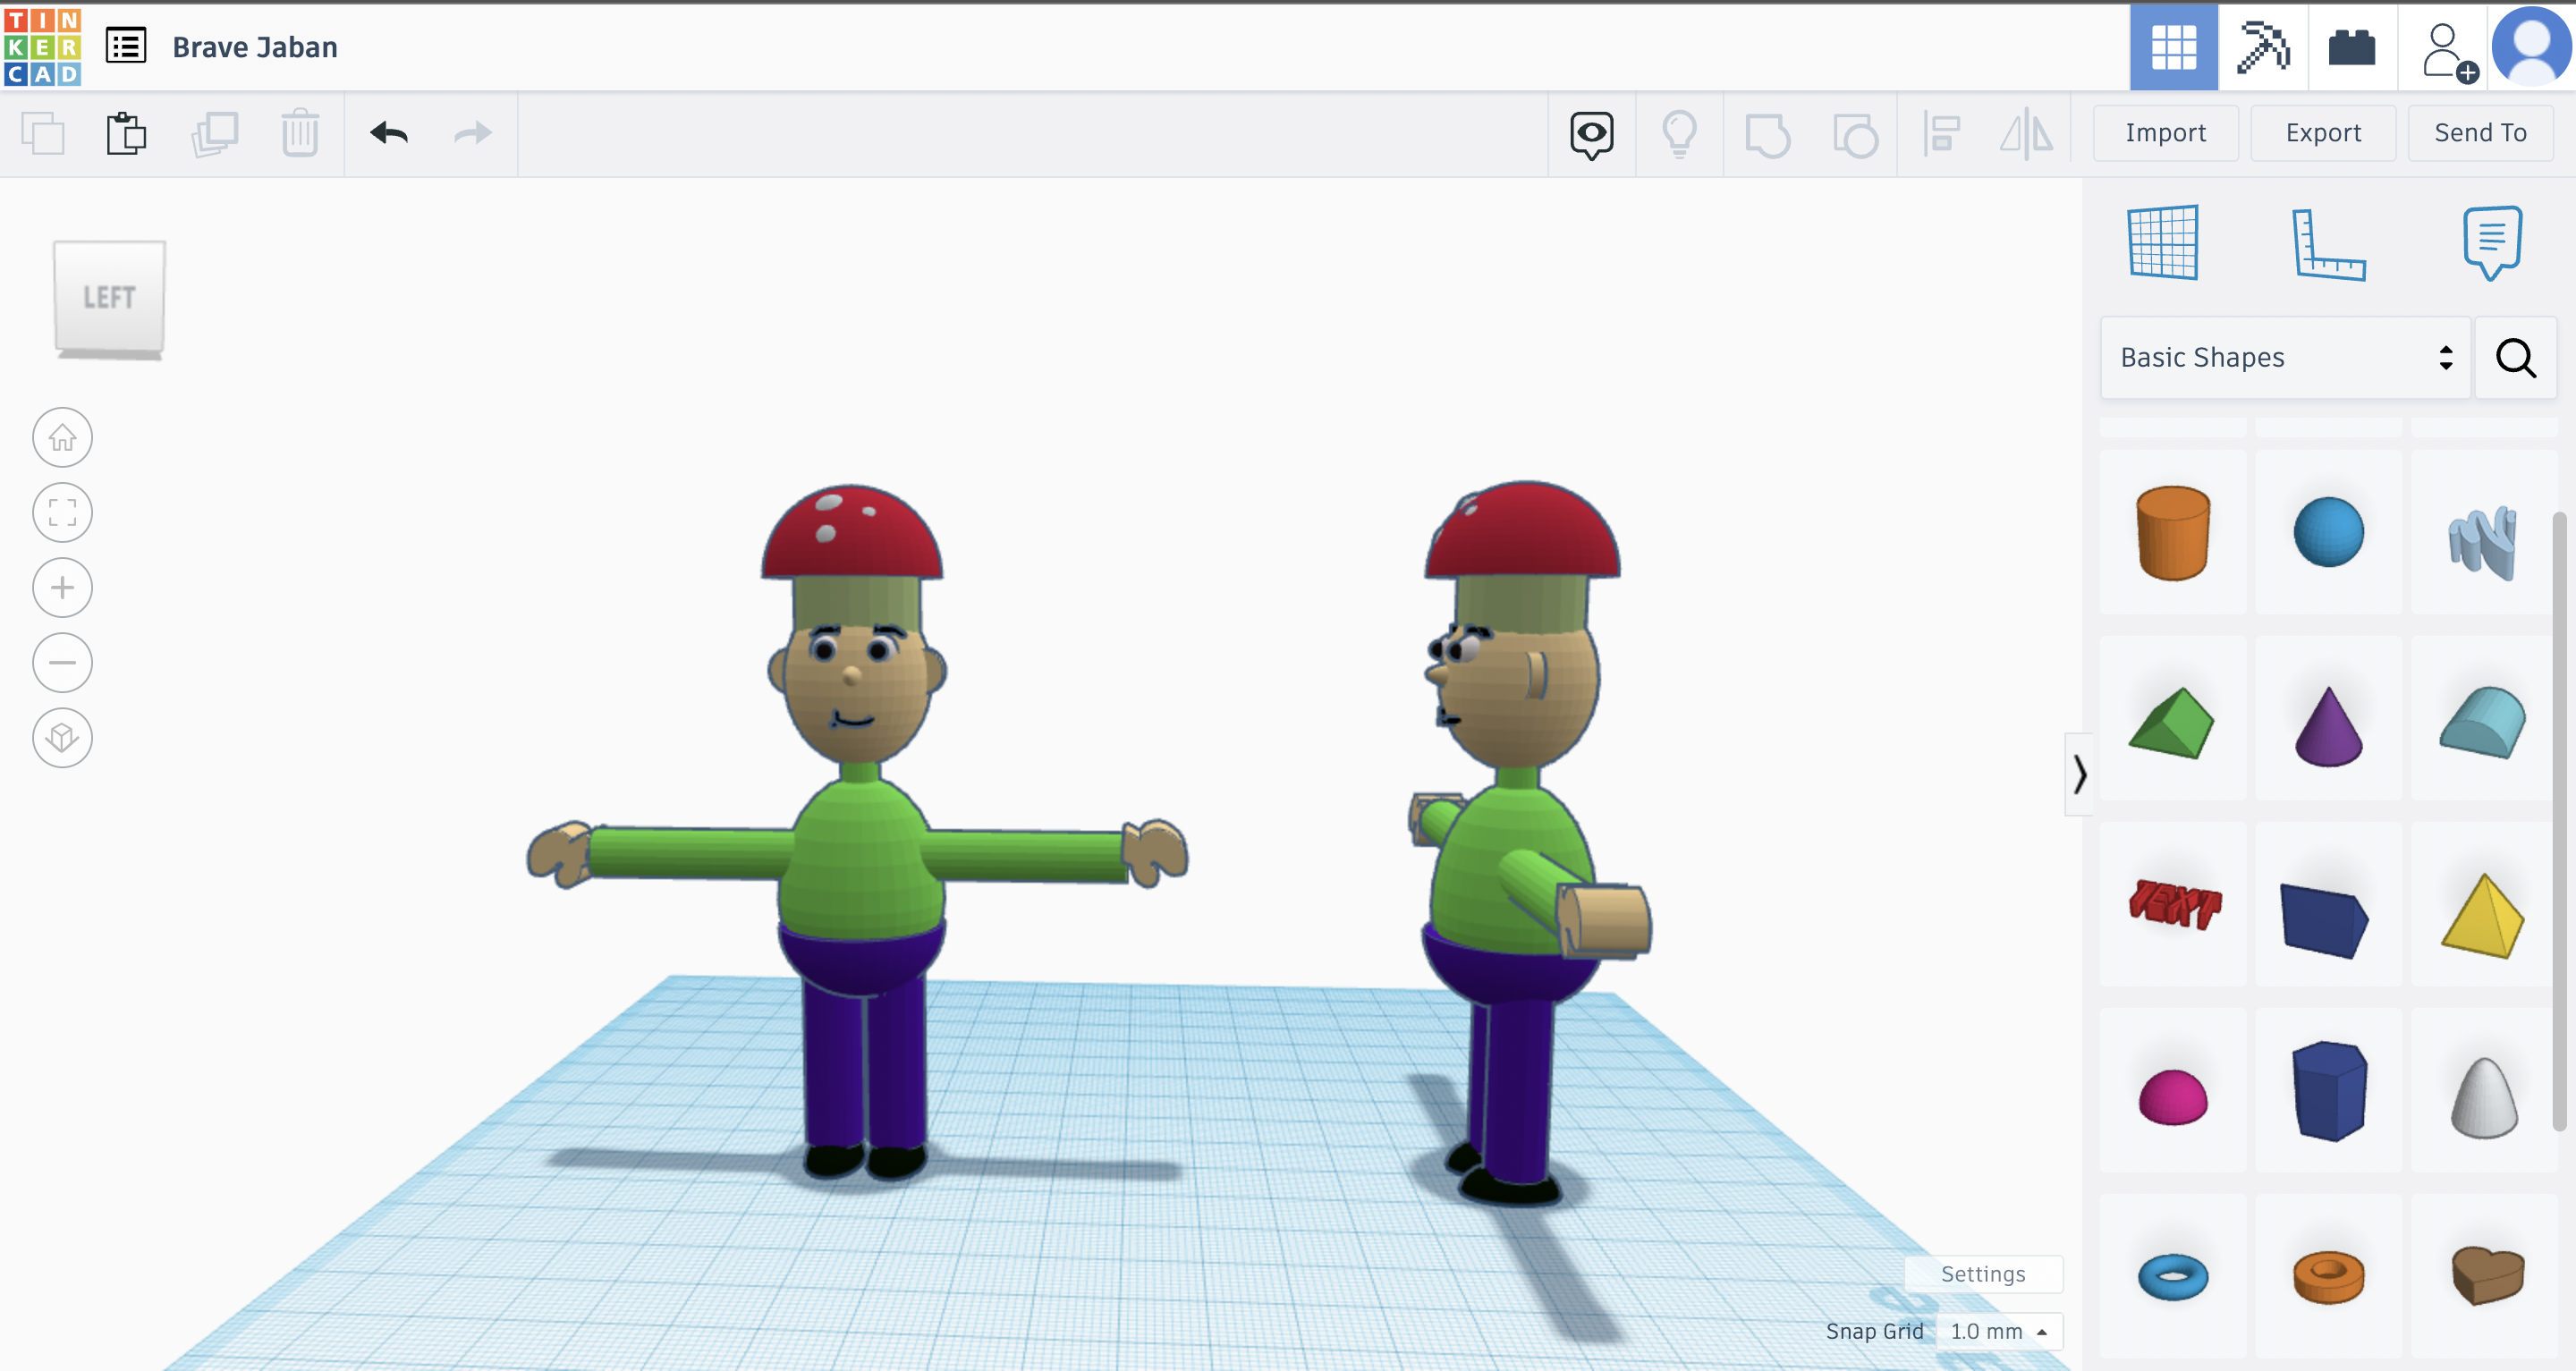Viewport: 2576px width, 1371px height.
Task: Select the Ruler tool icon
Action: coord(2327,244)
